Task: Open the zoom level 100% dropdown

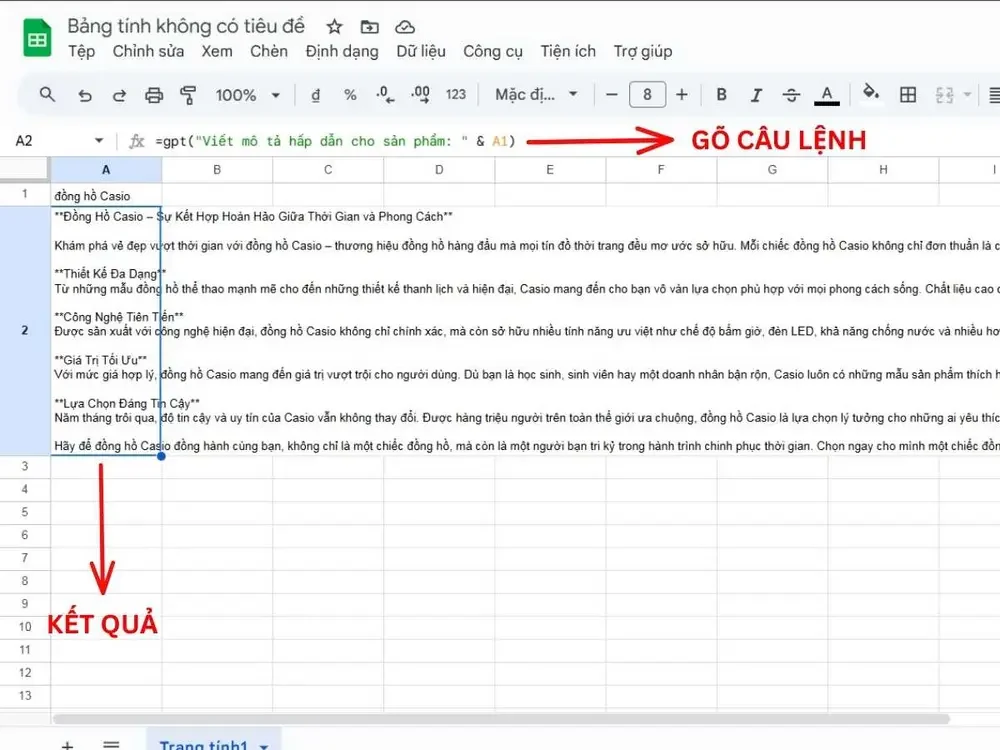Action: pyautogui.click(x=247, y=95)
